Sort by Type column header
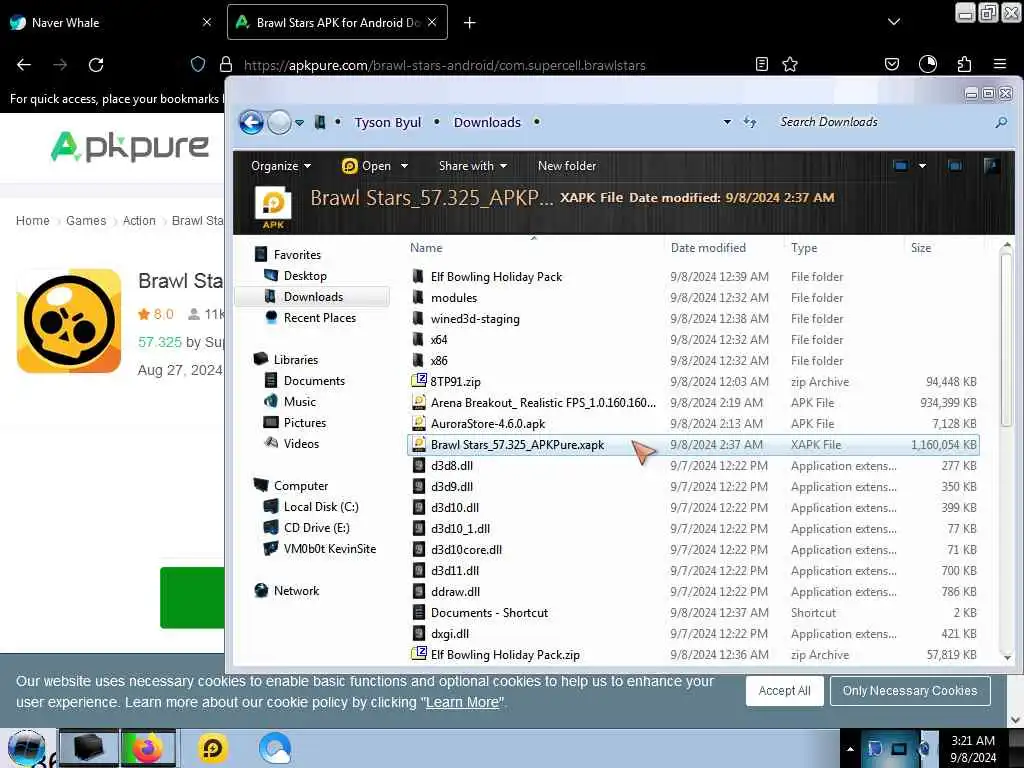 coord(804,248)
